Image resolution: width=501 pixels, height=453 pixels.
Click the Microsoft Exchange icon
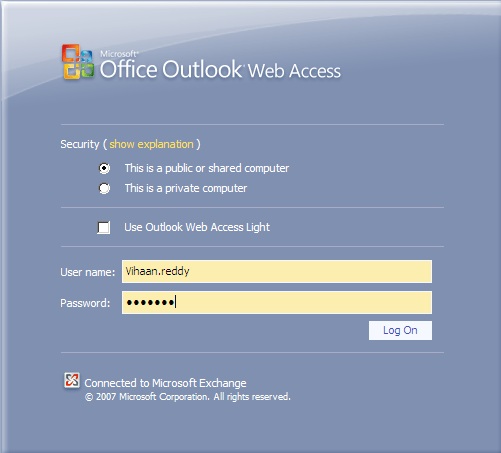pos(72,380)
